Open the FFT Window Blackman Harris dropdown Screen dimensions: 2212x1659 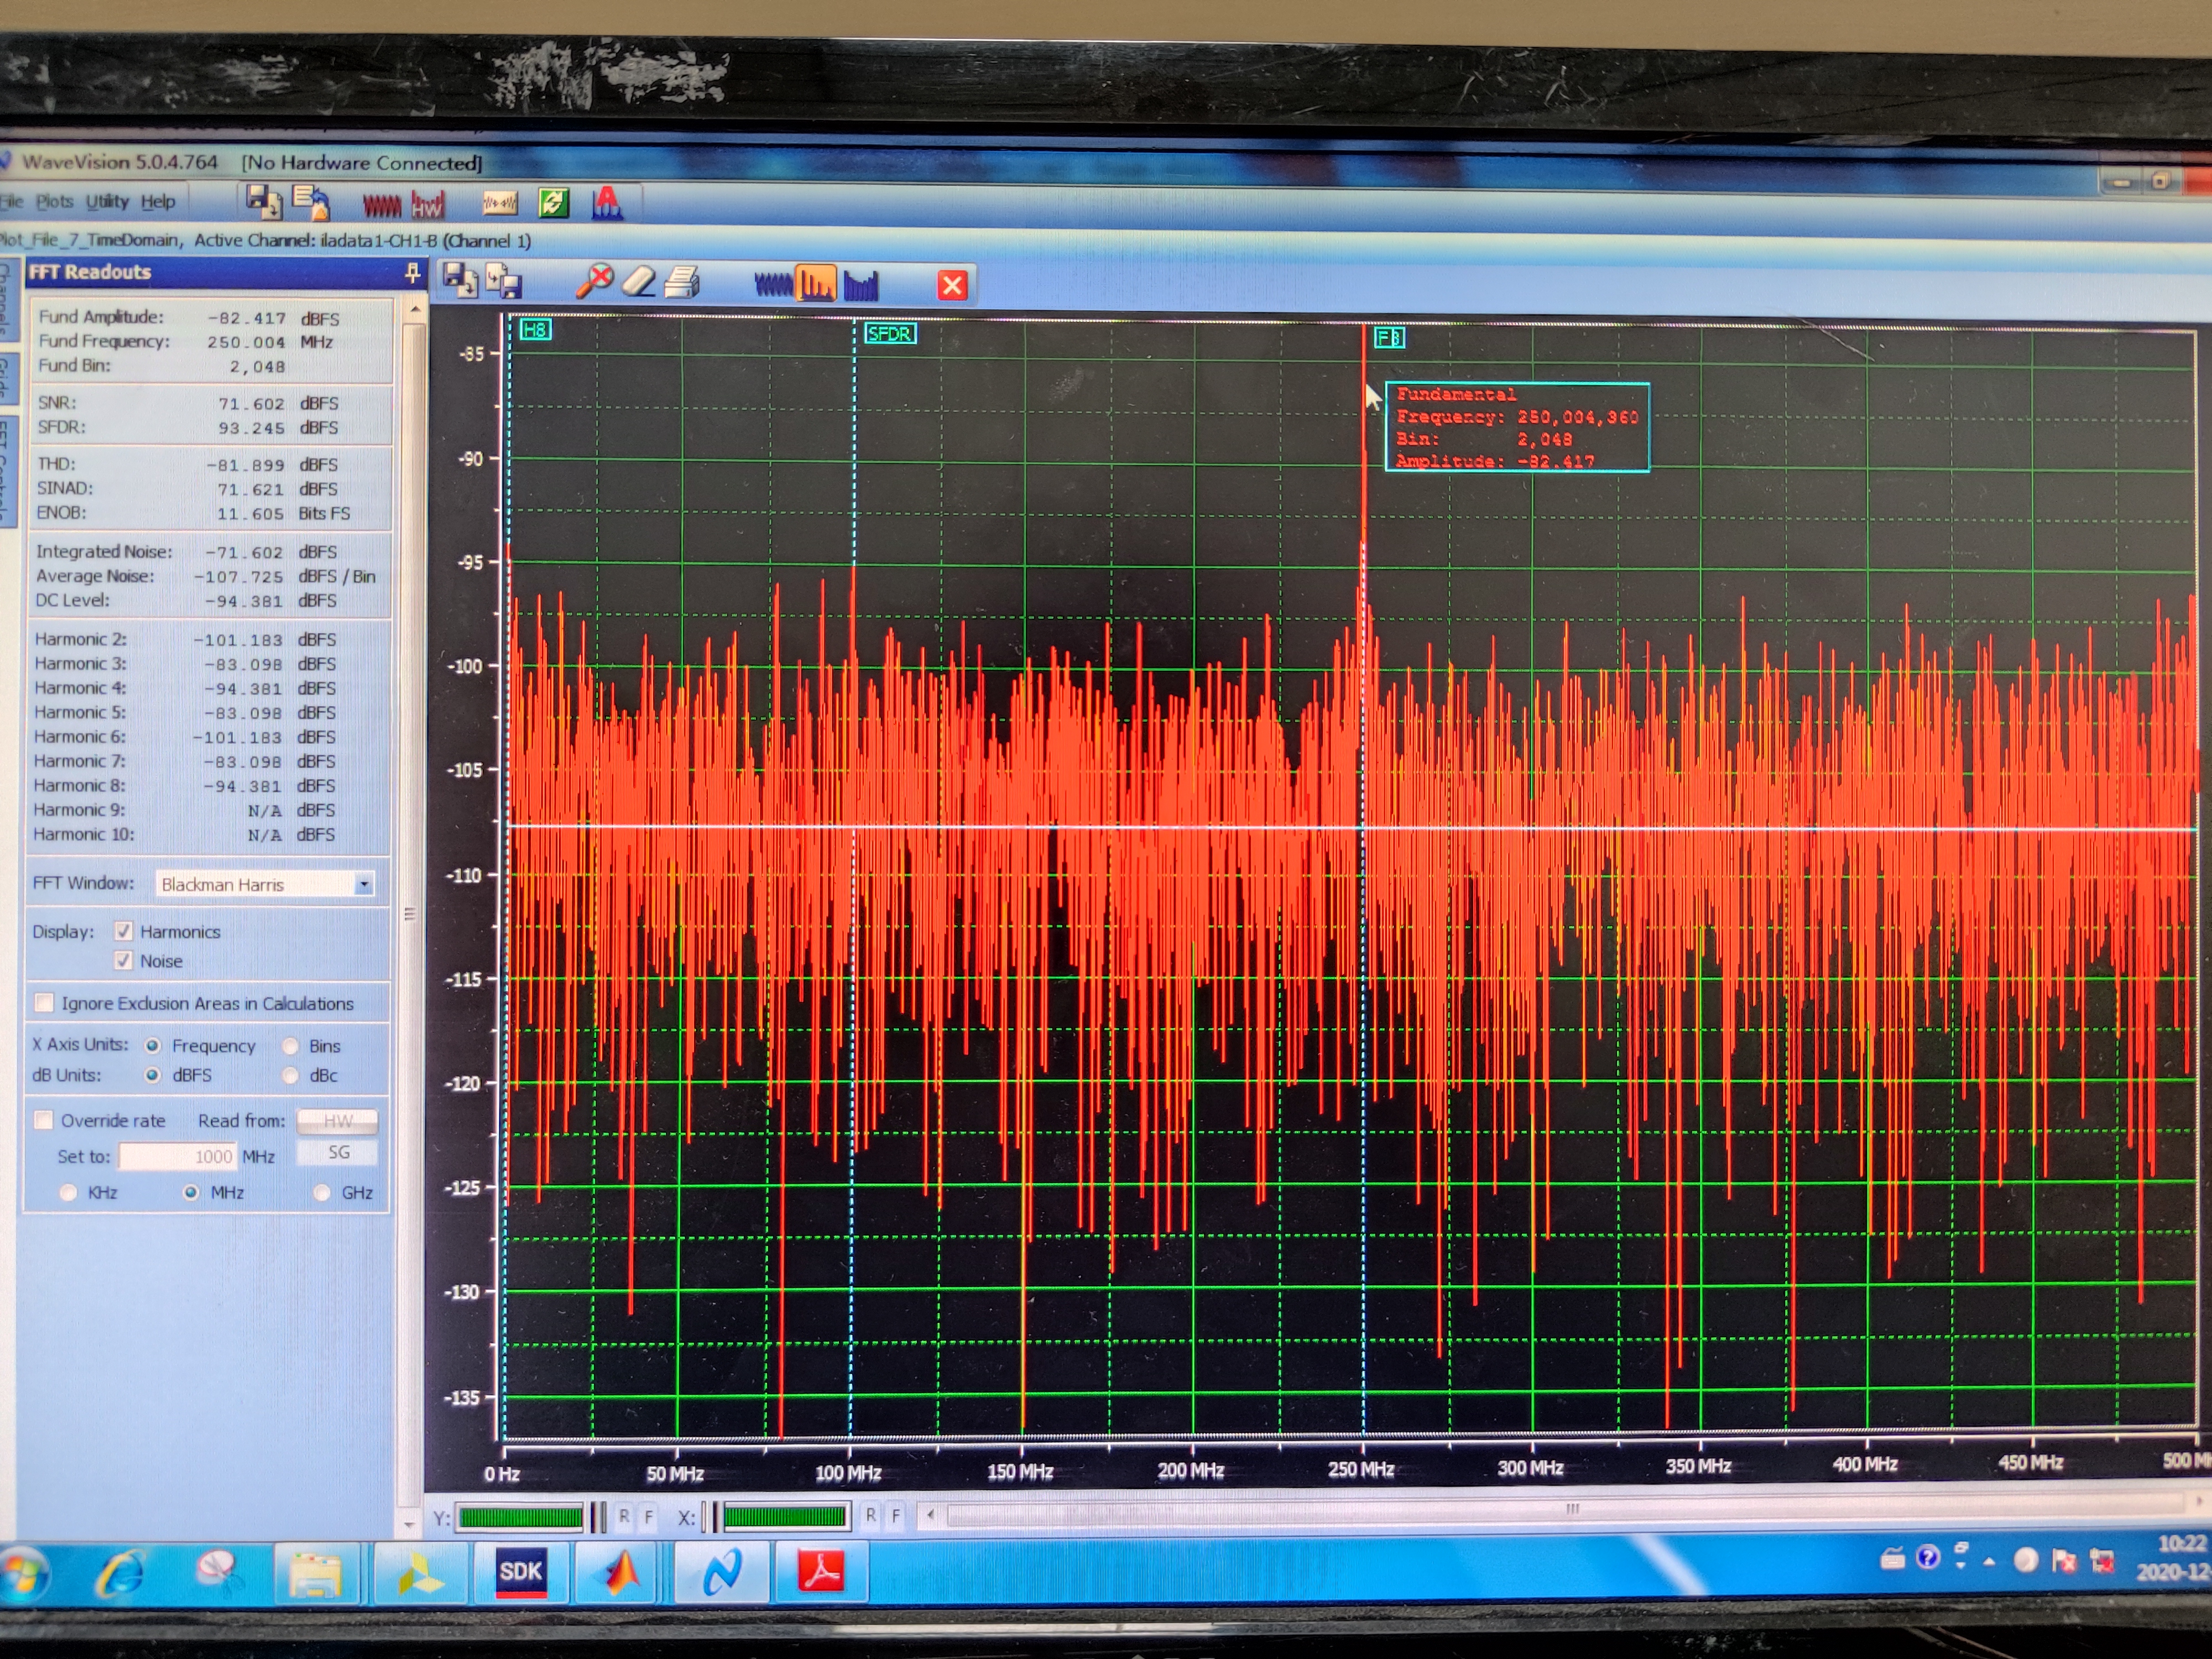364,884
